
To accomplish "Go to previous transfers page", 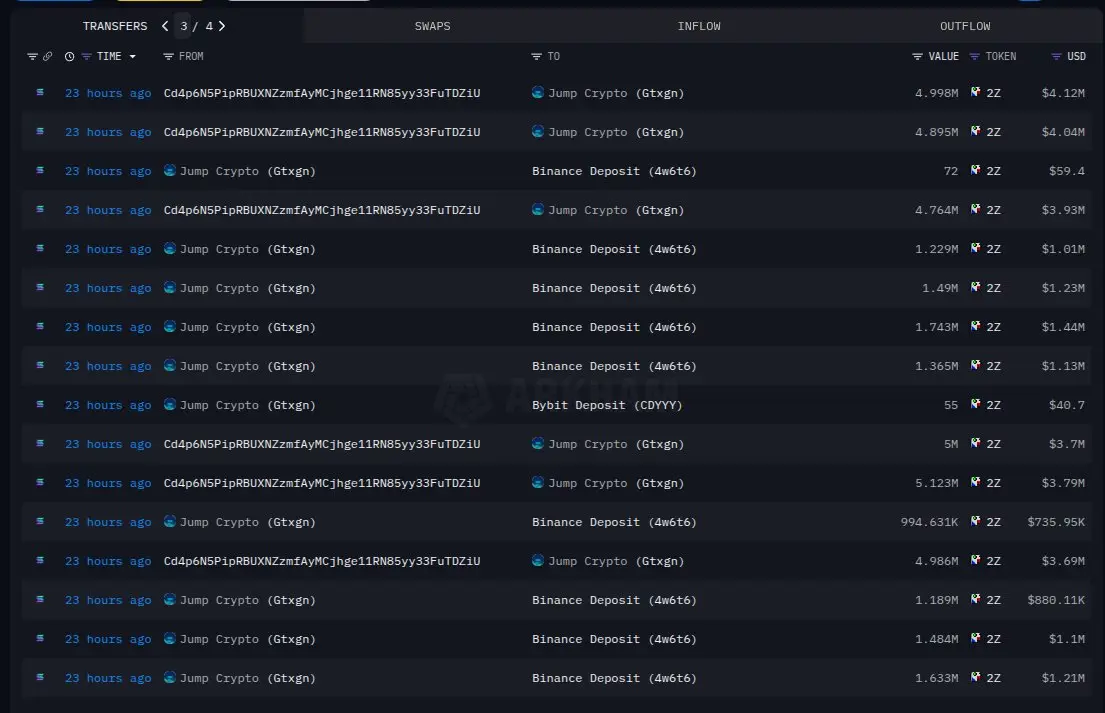I will click(x=165, y=26).
